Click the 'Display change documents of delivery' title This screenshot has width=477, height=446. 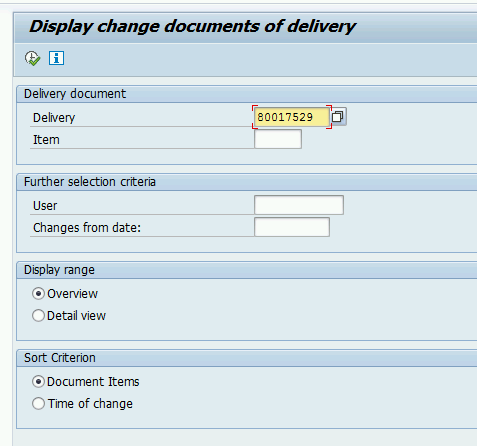pyautogui.click(x=193, y=26)
